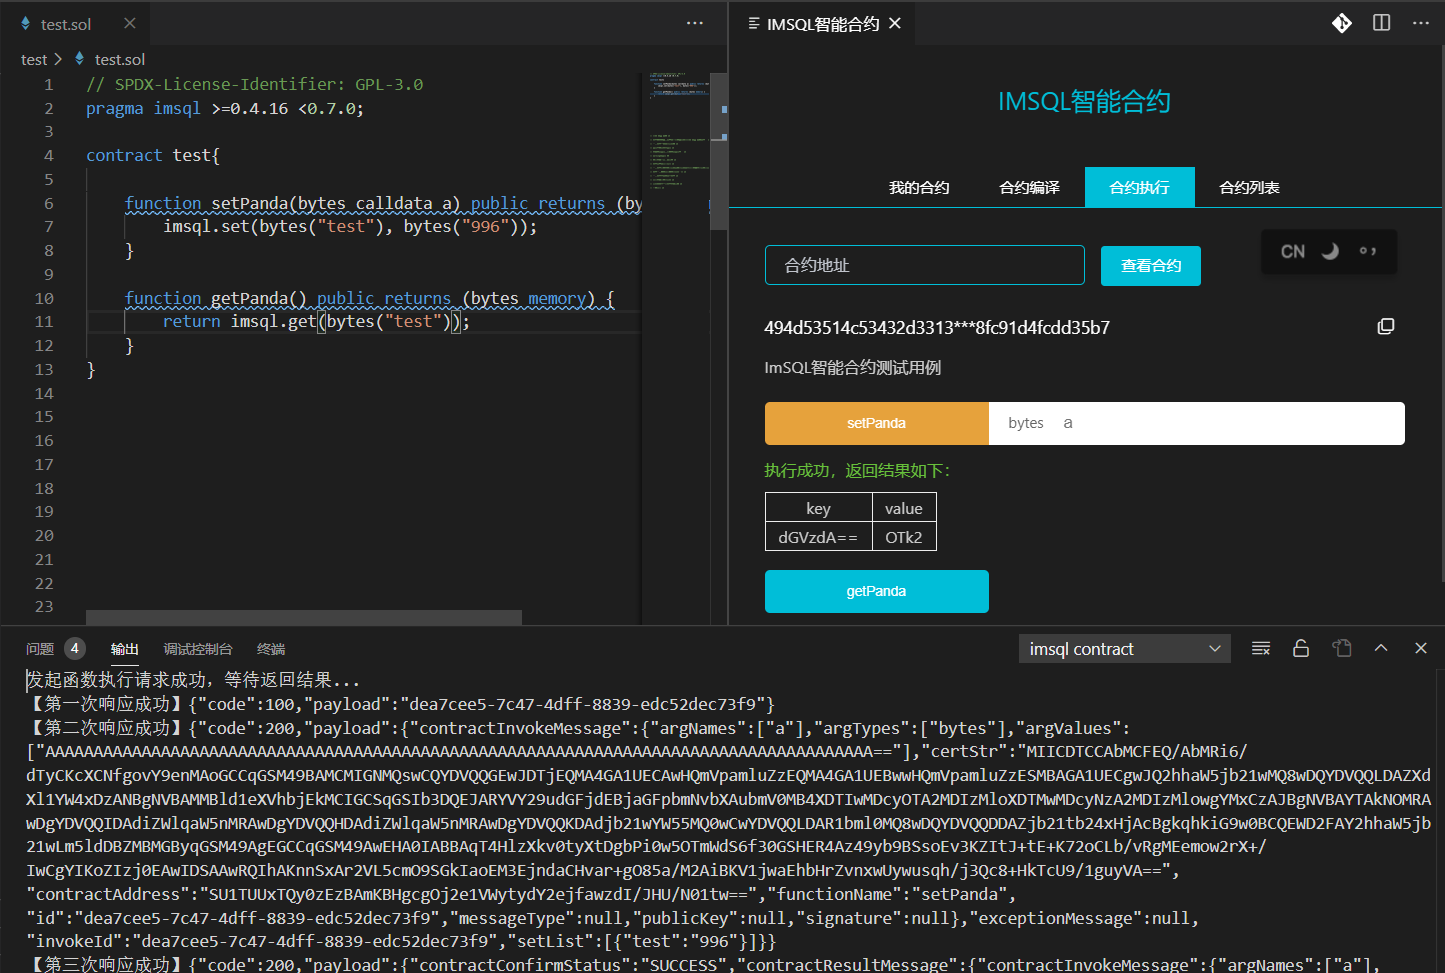Maximize the panel with chevron up icon

[x=1381, y=648]
